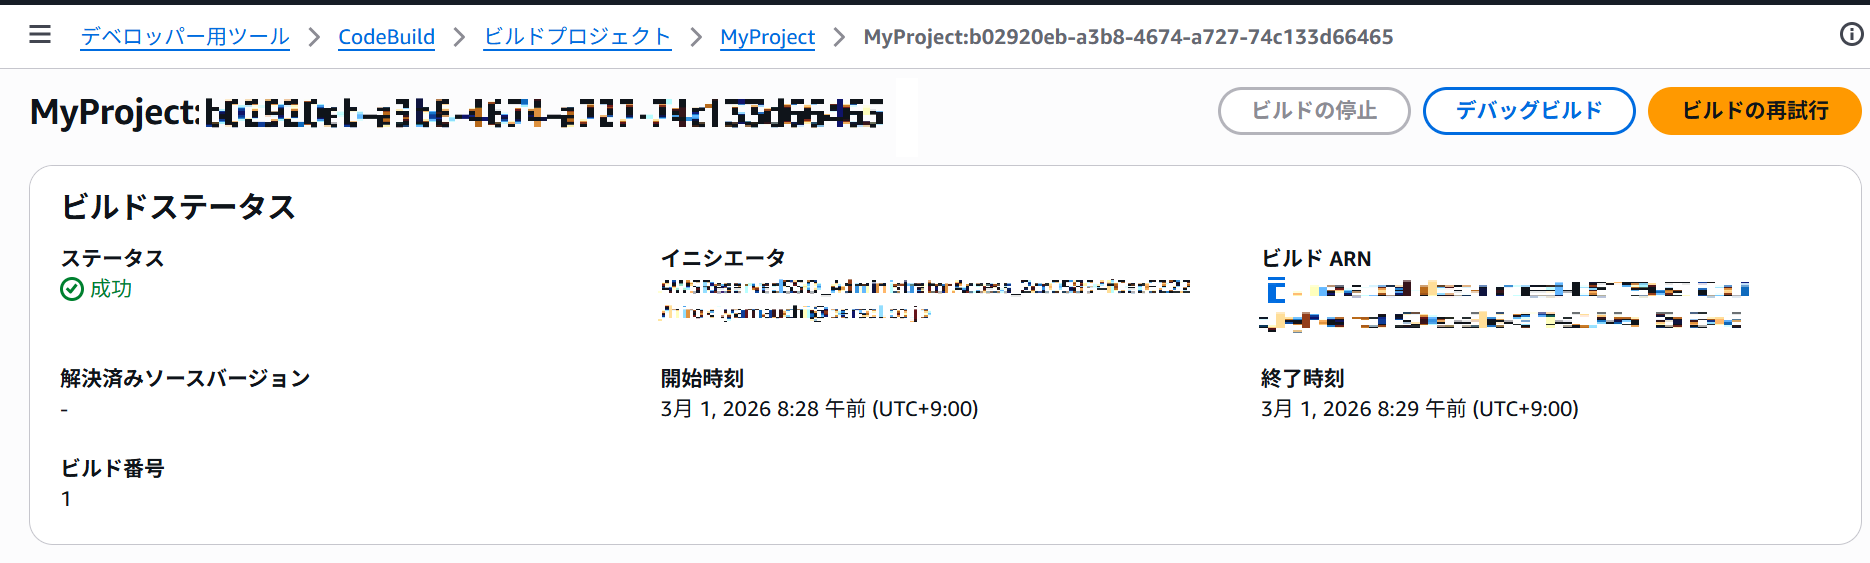Copy the build ARN using its icon
The width and height of the screenshot is (1870, 563).
click(x=1276, y=291)
